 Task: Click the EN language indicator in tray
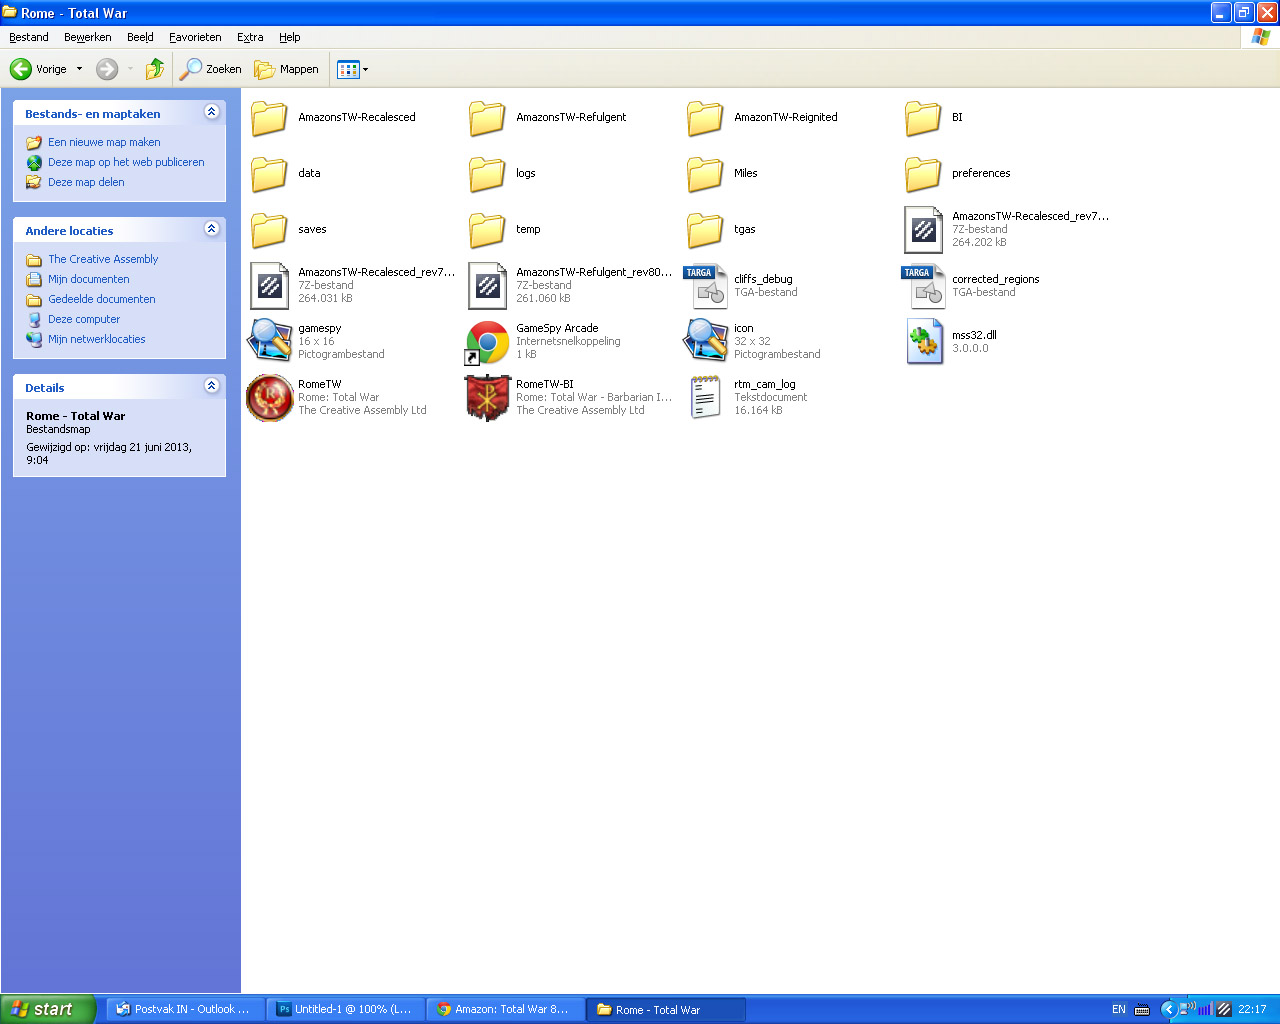pos(1119,1010)
